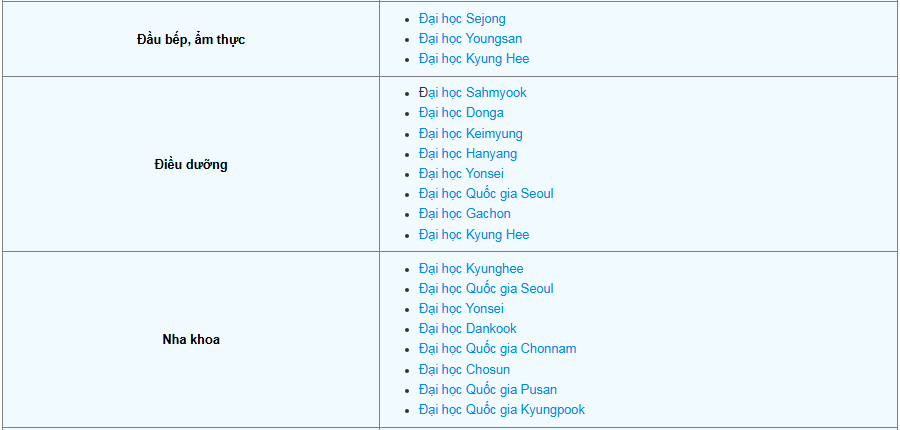Click Đại học Quốc gia Seoul under Điều dưỡng
900x430 pixels.
point(486,194)
